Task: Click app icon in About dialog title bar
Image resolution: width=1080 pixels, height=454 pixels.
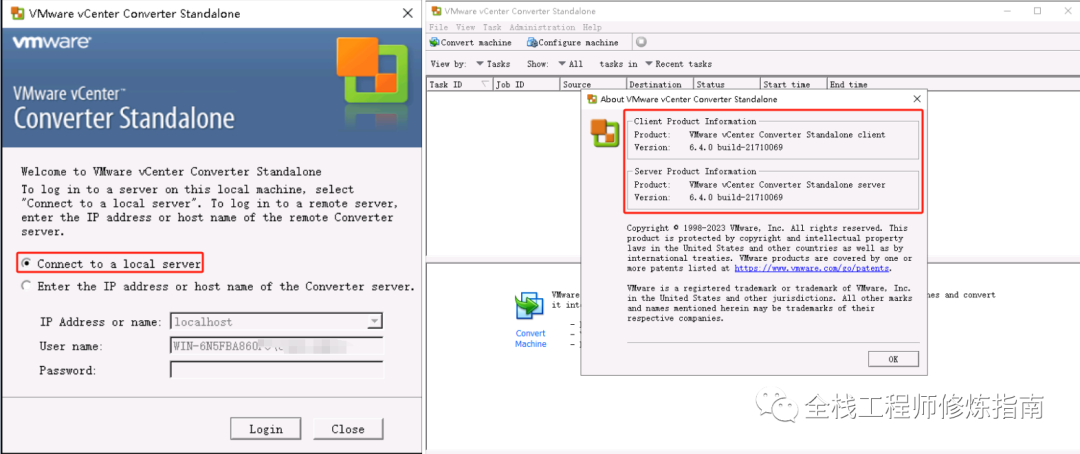Action: point(592,99)
